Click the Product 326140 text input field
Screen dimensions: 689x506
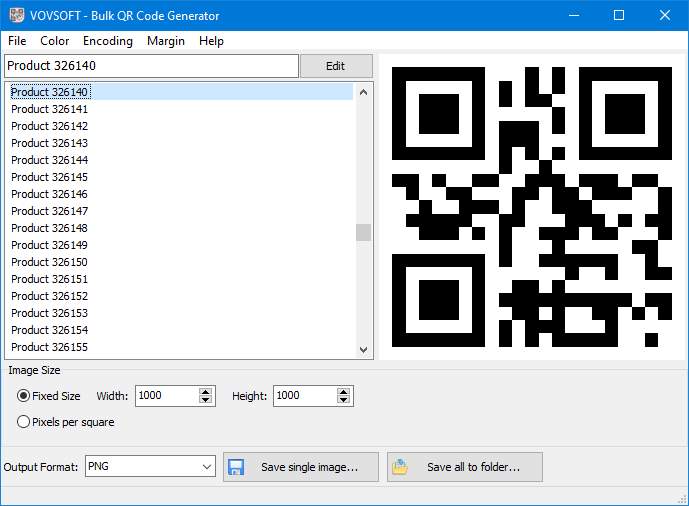point(150,66)
